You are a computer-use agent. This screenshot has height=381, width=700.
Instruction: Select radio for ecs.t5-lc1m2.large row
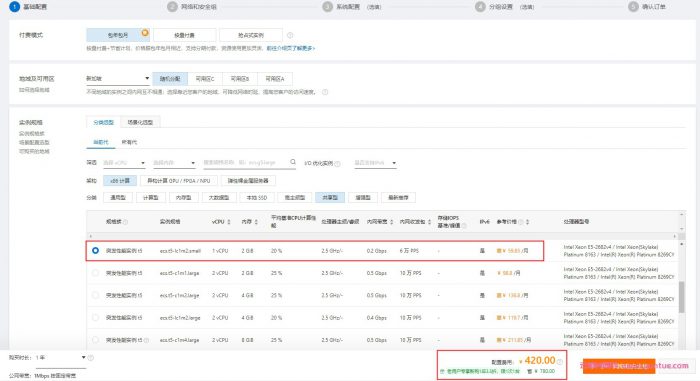click(95, 318)
